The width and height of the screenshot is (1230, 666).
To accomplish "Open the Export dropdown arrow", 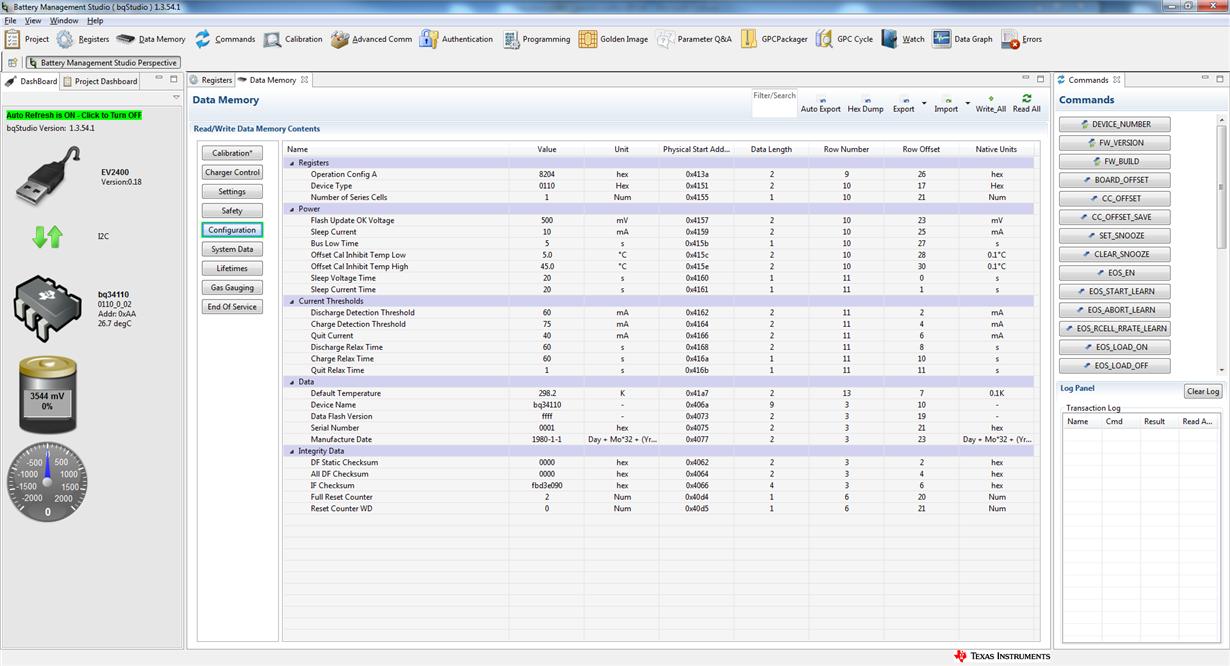I will point(923,102).
